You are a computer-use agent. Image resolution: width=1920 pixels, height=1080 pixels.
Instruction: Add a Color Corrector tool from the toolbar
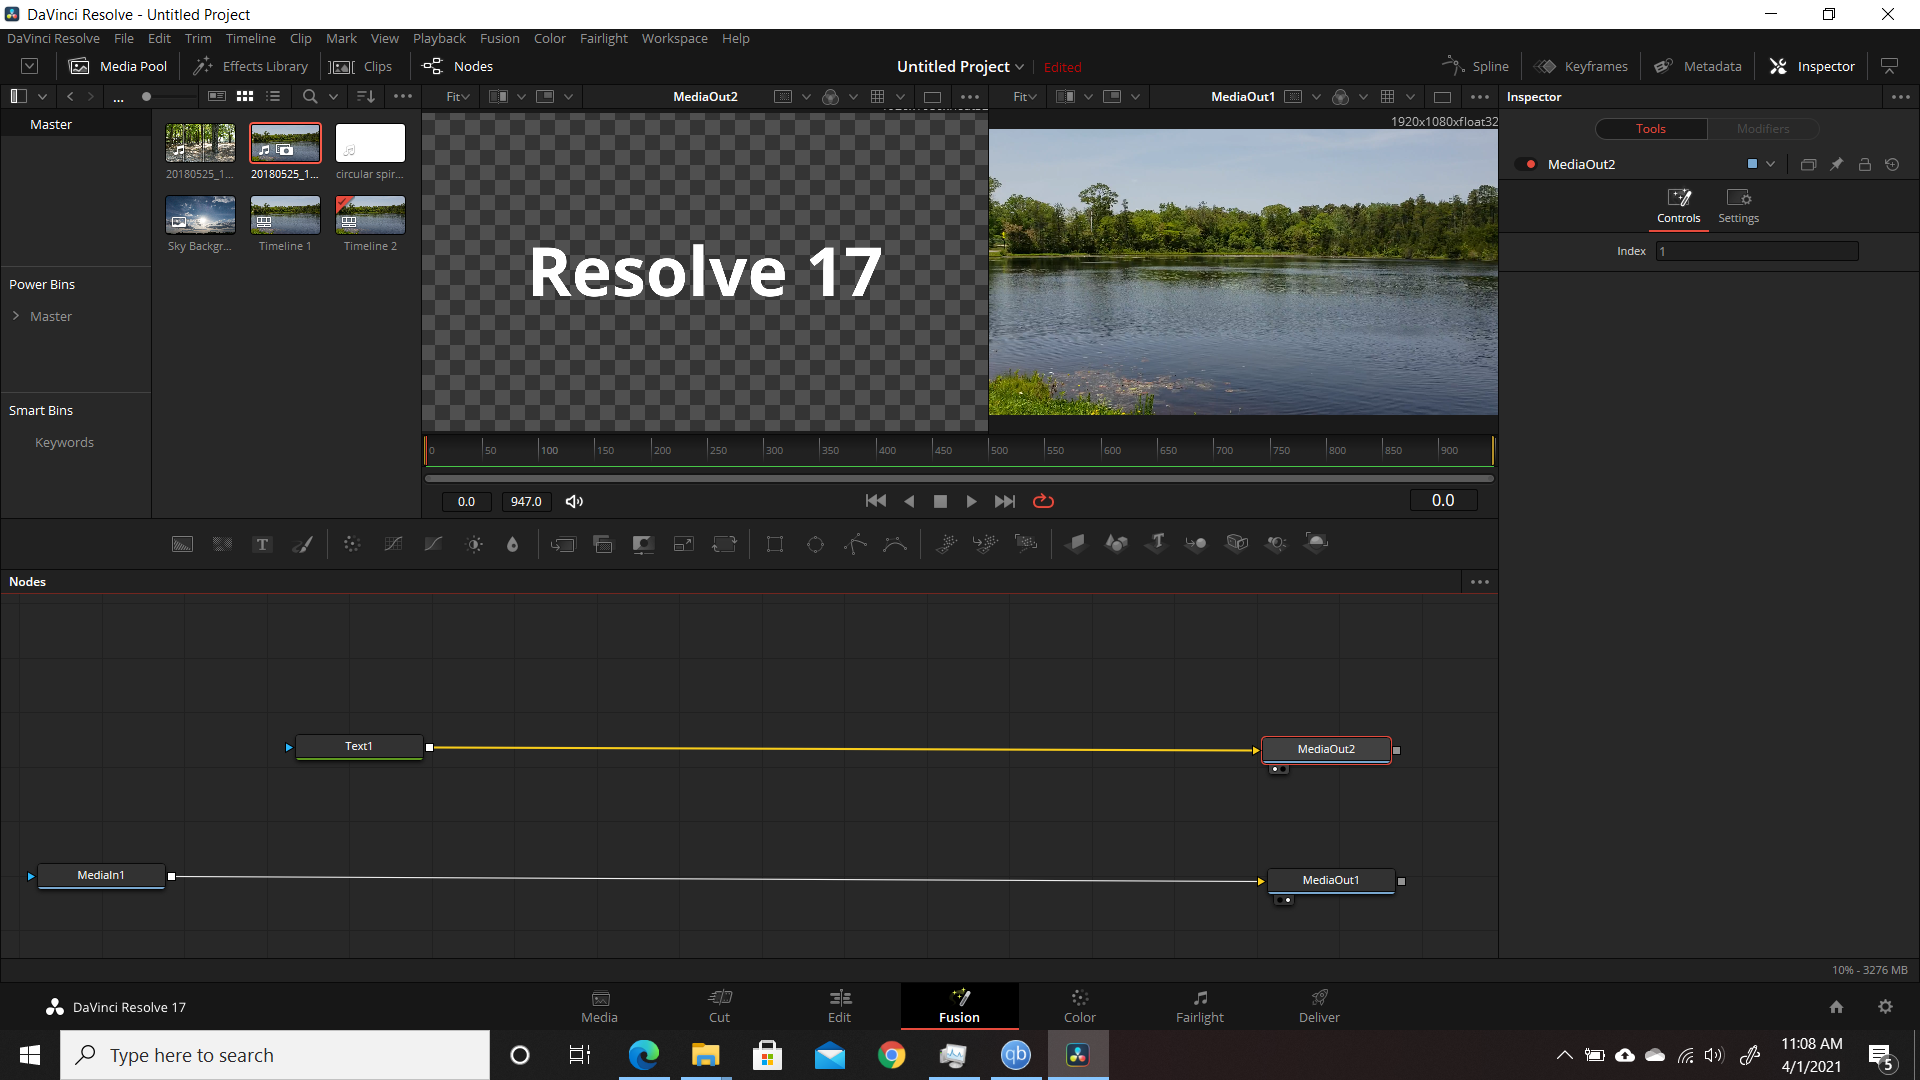pyautogui.click(x=352, y=544)
